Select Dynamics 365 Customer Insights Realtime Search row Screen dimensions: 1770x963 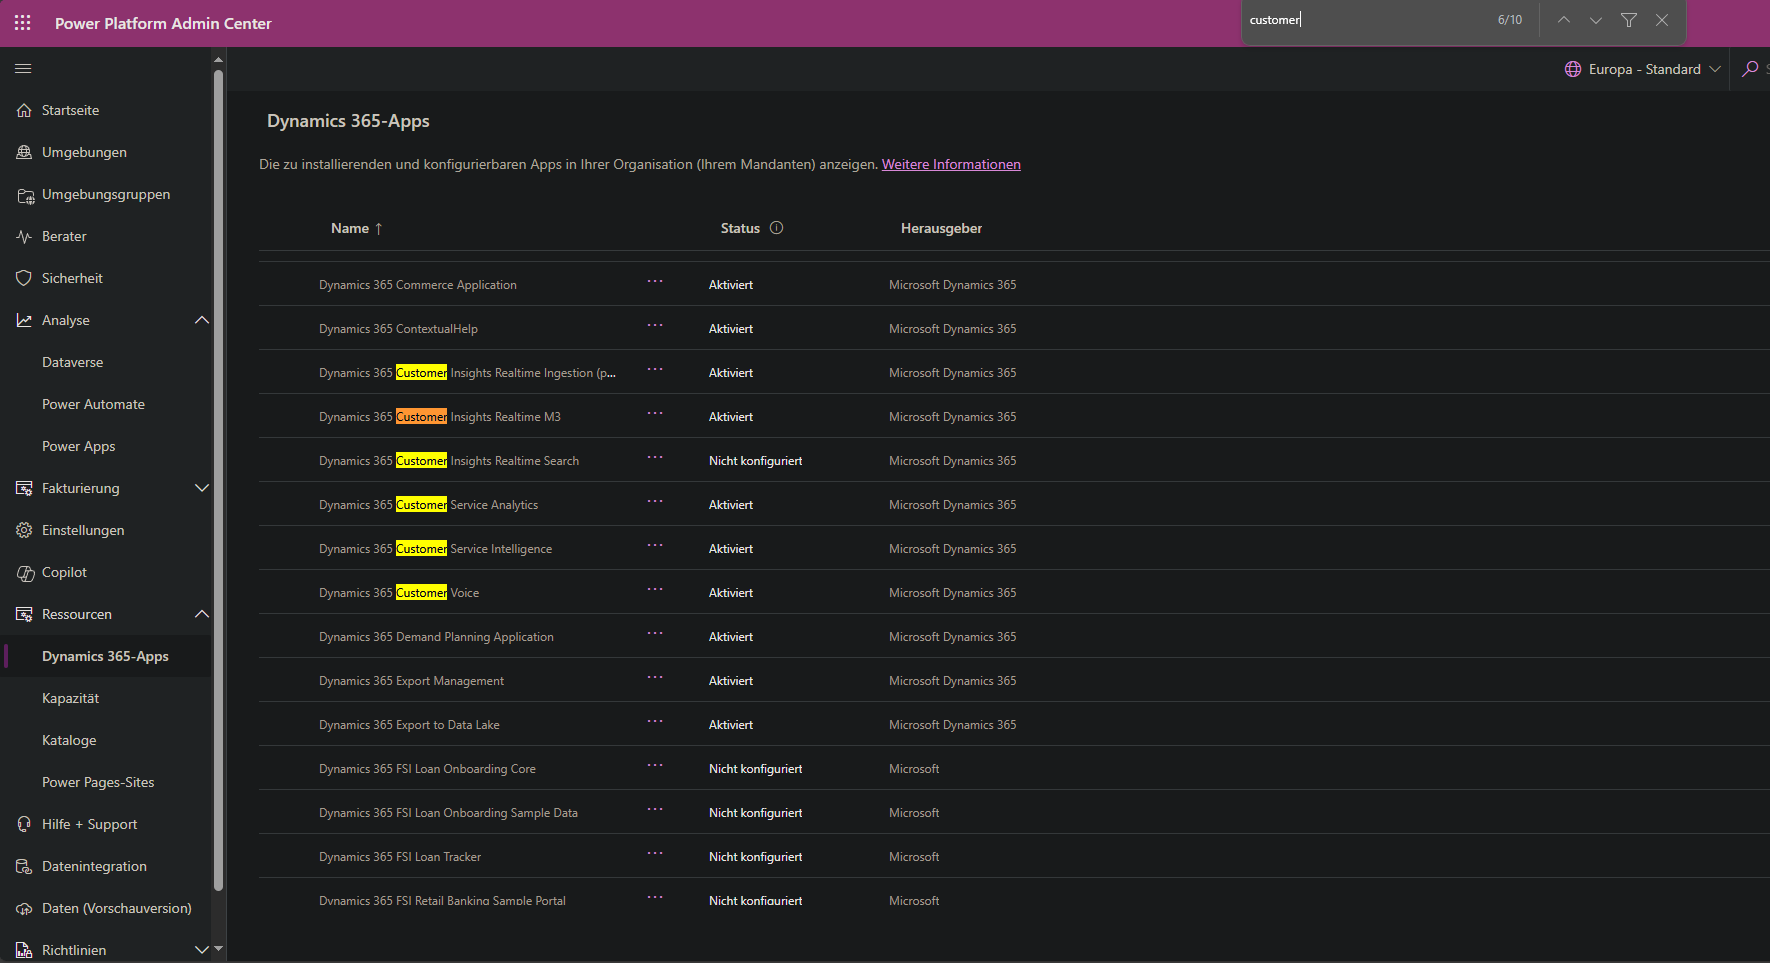[1014, 460]
